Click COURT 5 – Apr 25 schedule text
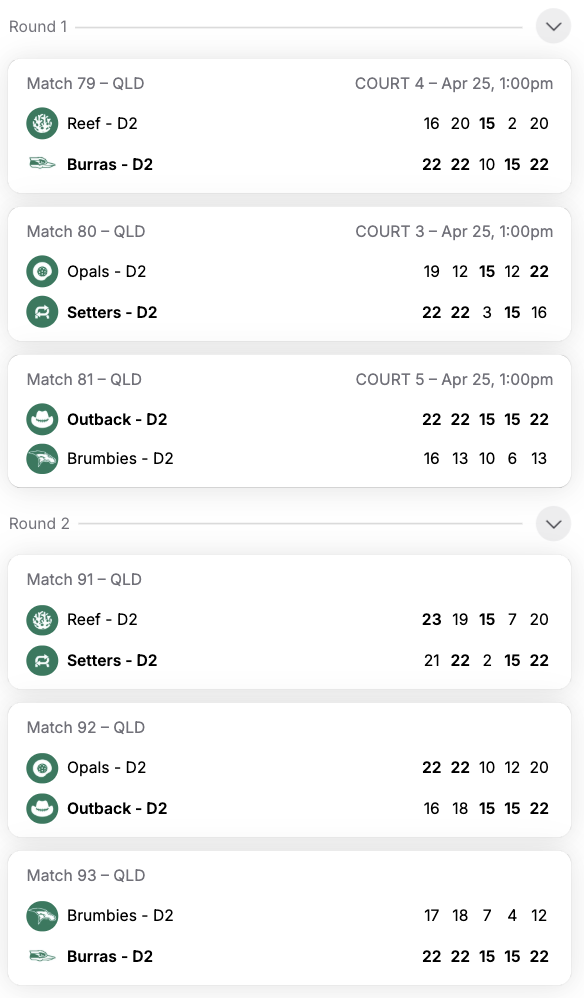 (x=454, y=379)
